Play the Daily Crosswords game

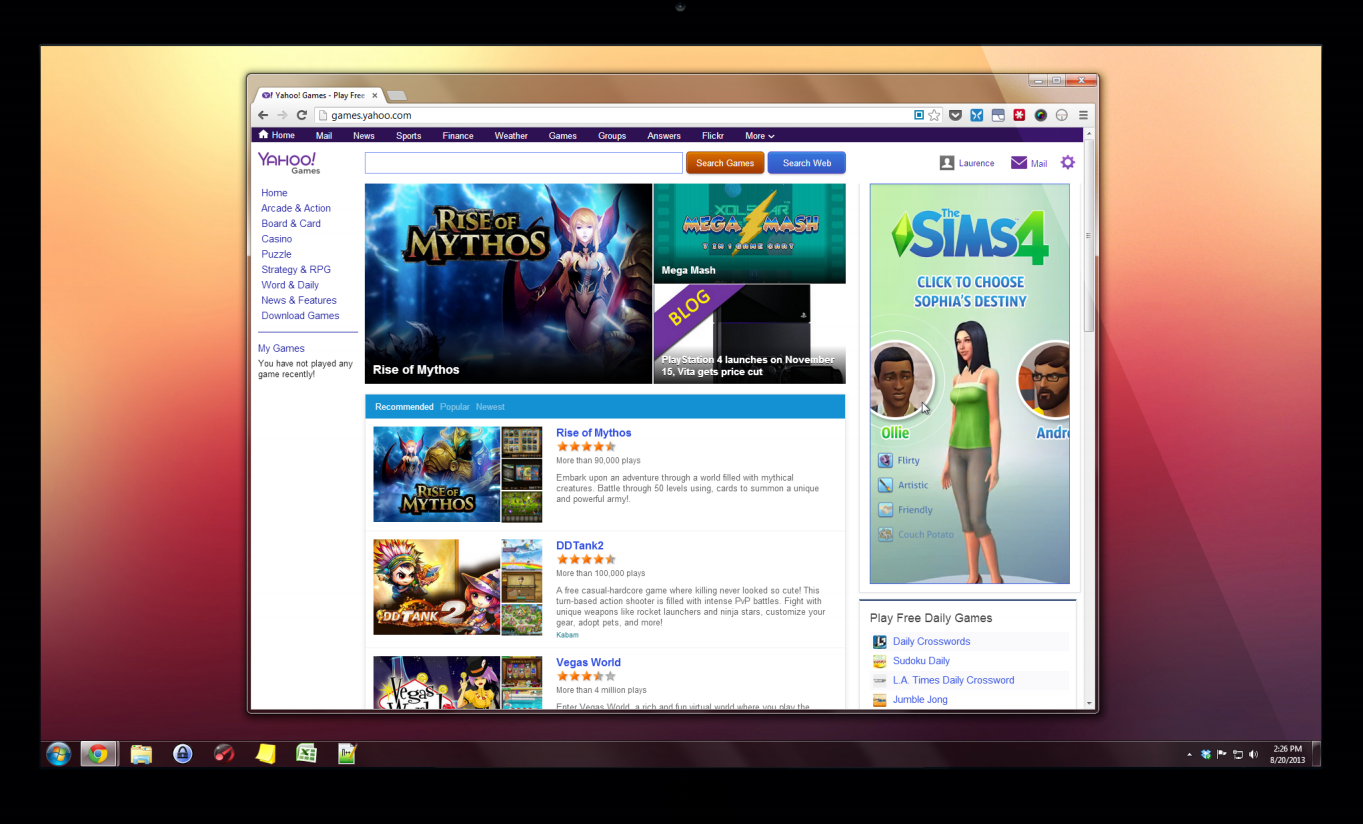[x=931, y=641]
